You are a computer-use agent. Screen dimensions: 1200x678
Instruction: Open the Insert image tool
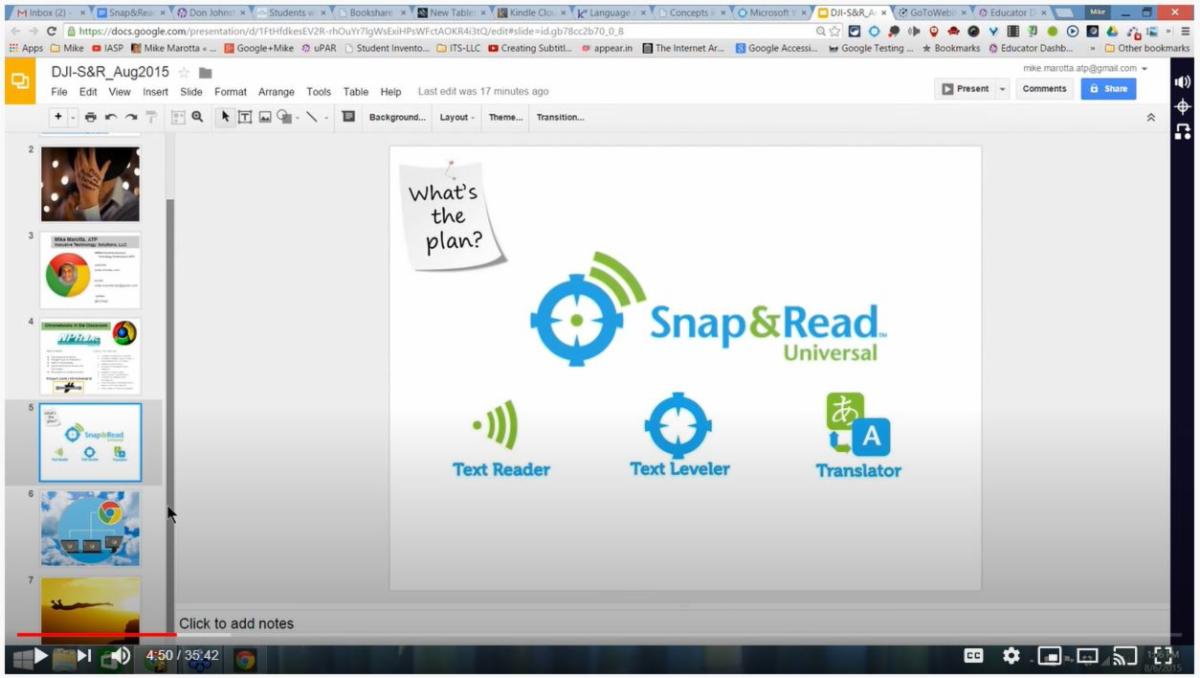(x=264, y=117)
